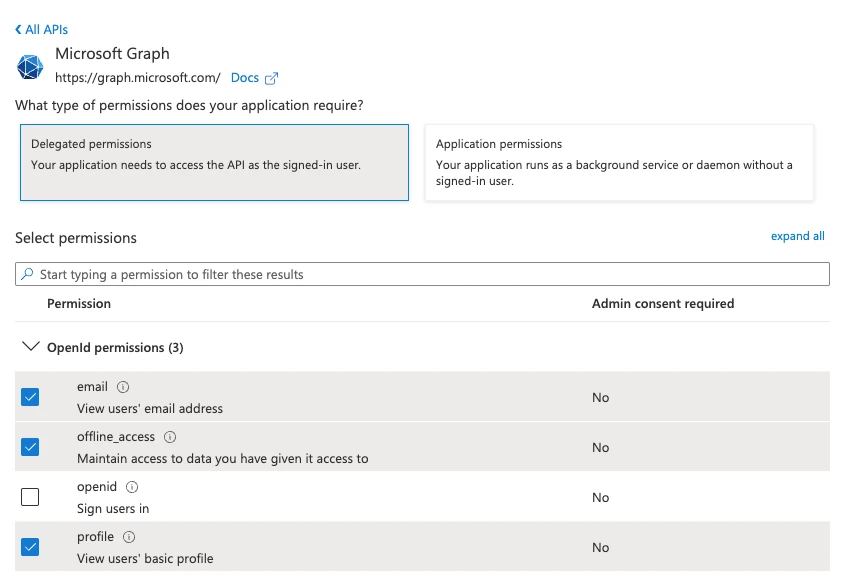Click the external link icon beside Docs
The image size is (843, 583).
(x=272, y=79)
